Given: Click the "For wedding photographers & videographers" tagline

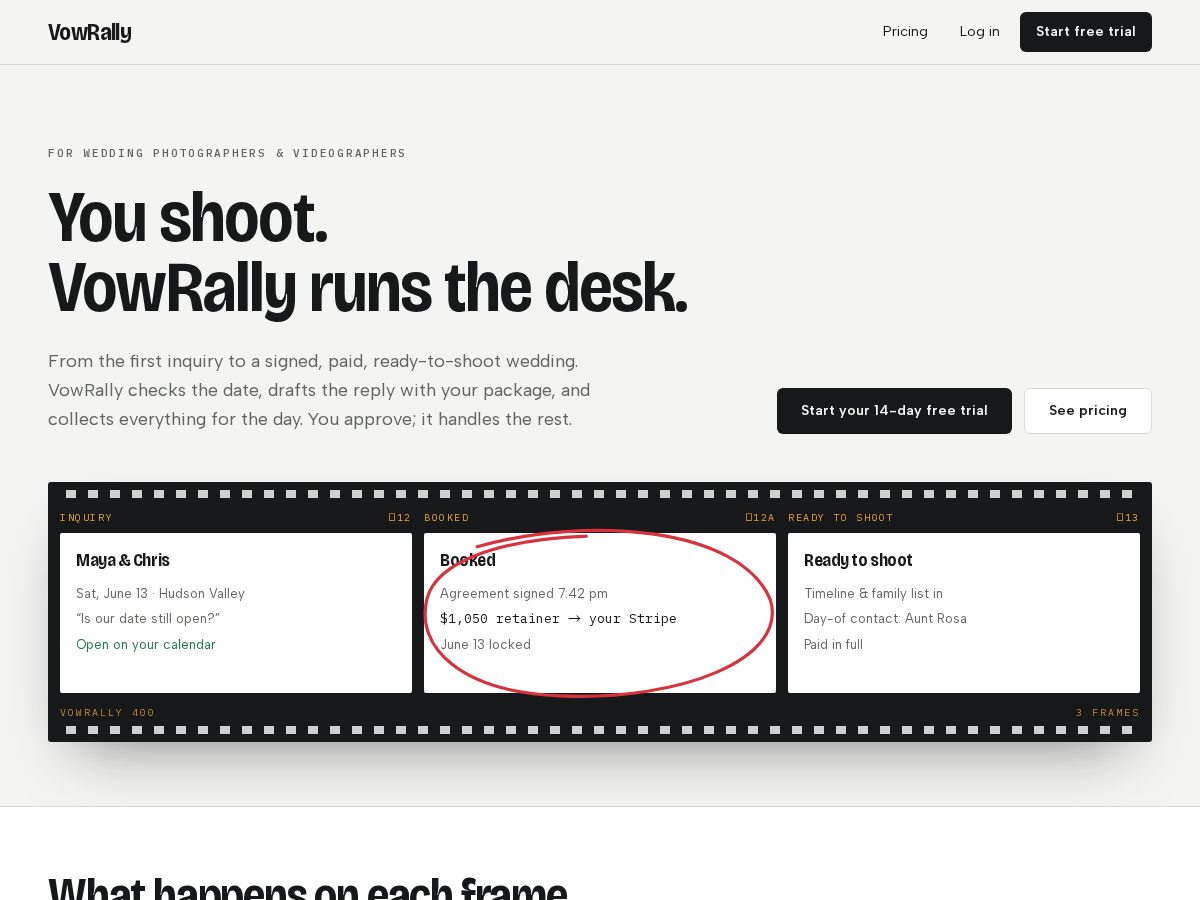Looking at the screenshot, I should coord(227,154).
